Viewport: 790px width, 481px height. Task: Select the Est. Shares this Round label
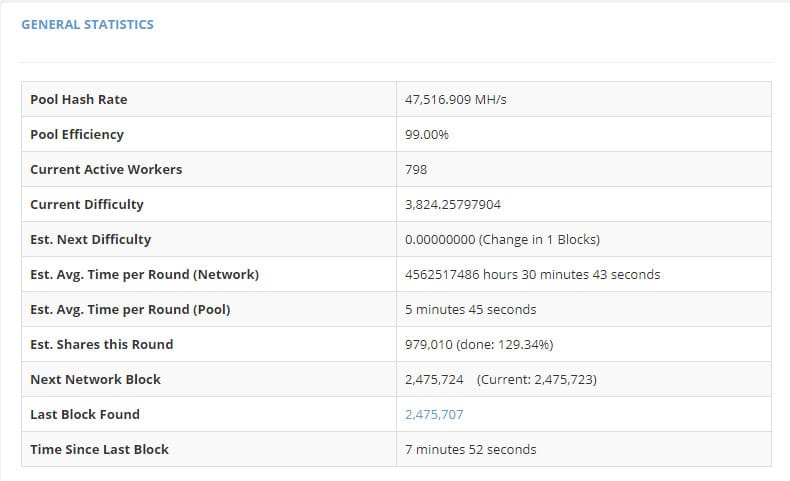(x=102, y=344)
